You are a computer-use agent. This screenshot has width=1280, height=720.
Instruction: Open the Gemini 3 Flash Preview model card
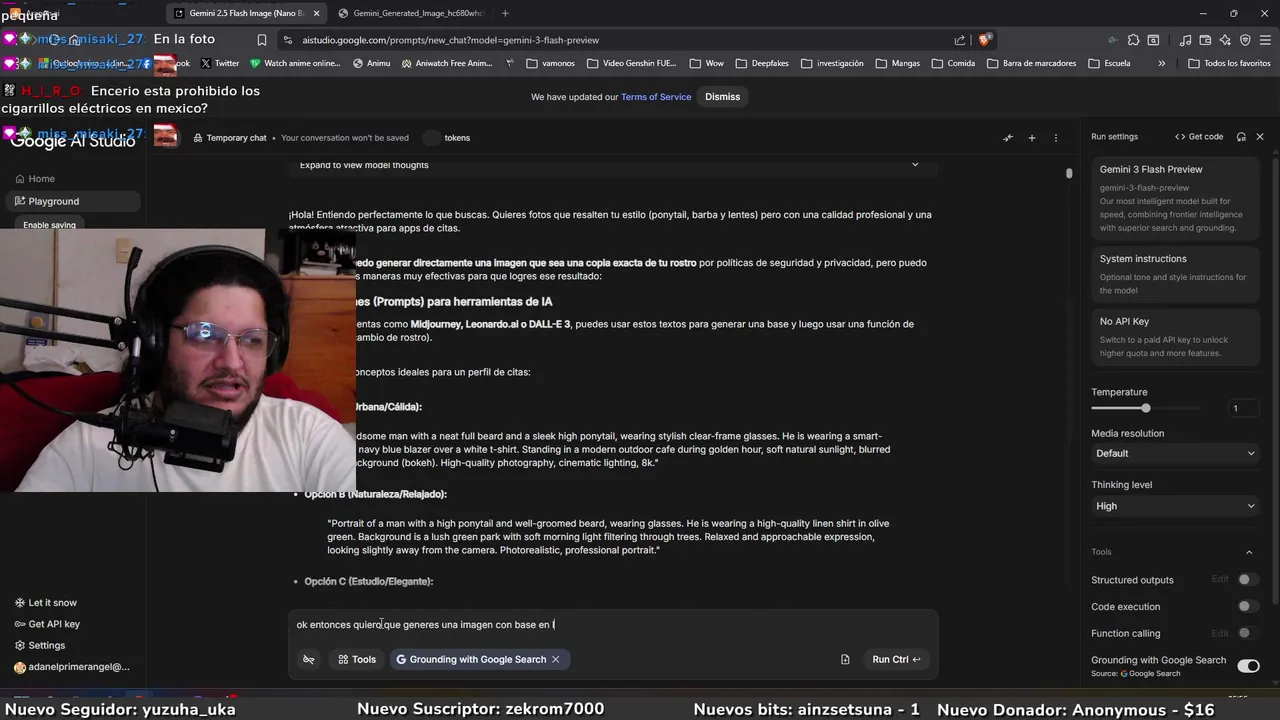click(x=1175, y=198)
